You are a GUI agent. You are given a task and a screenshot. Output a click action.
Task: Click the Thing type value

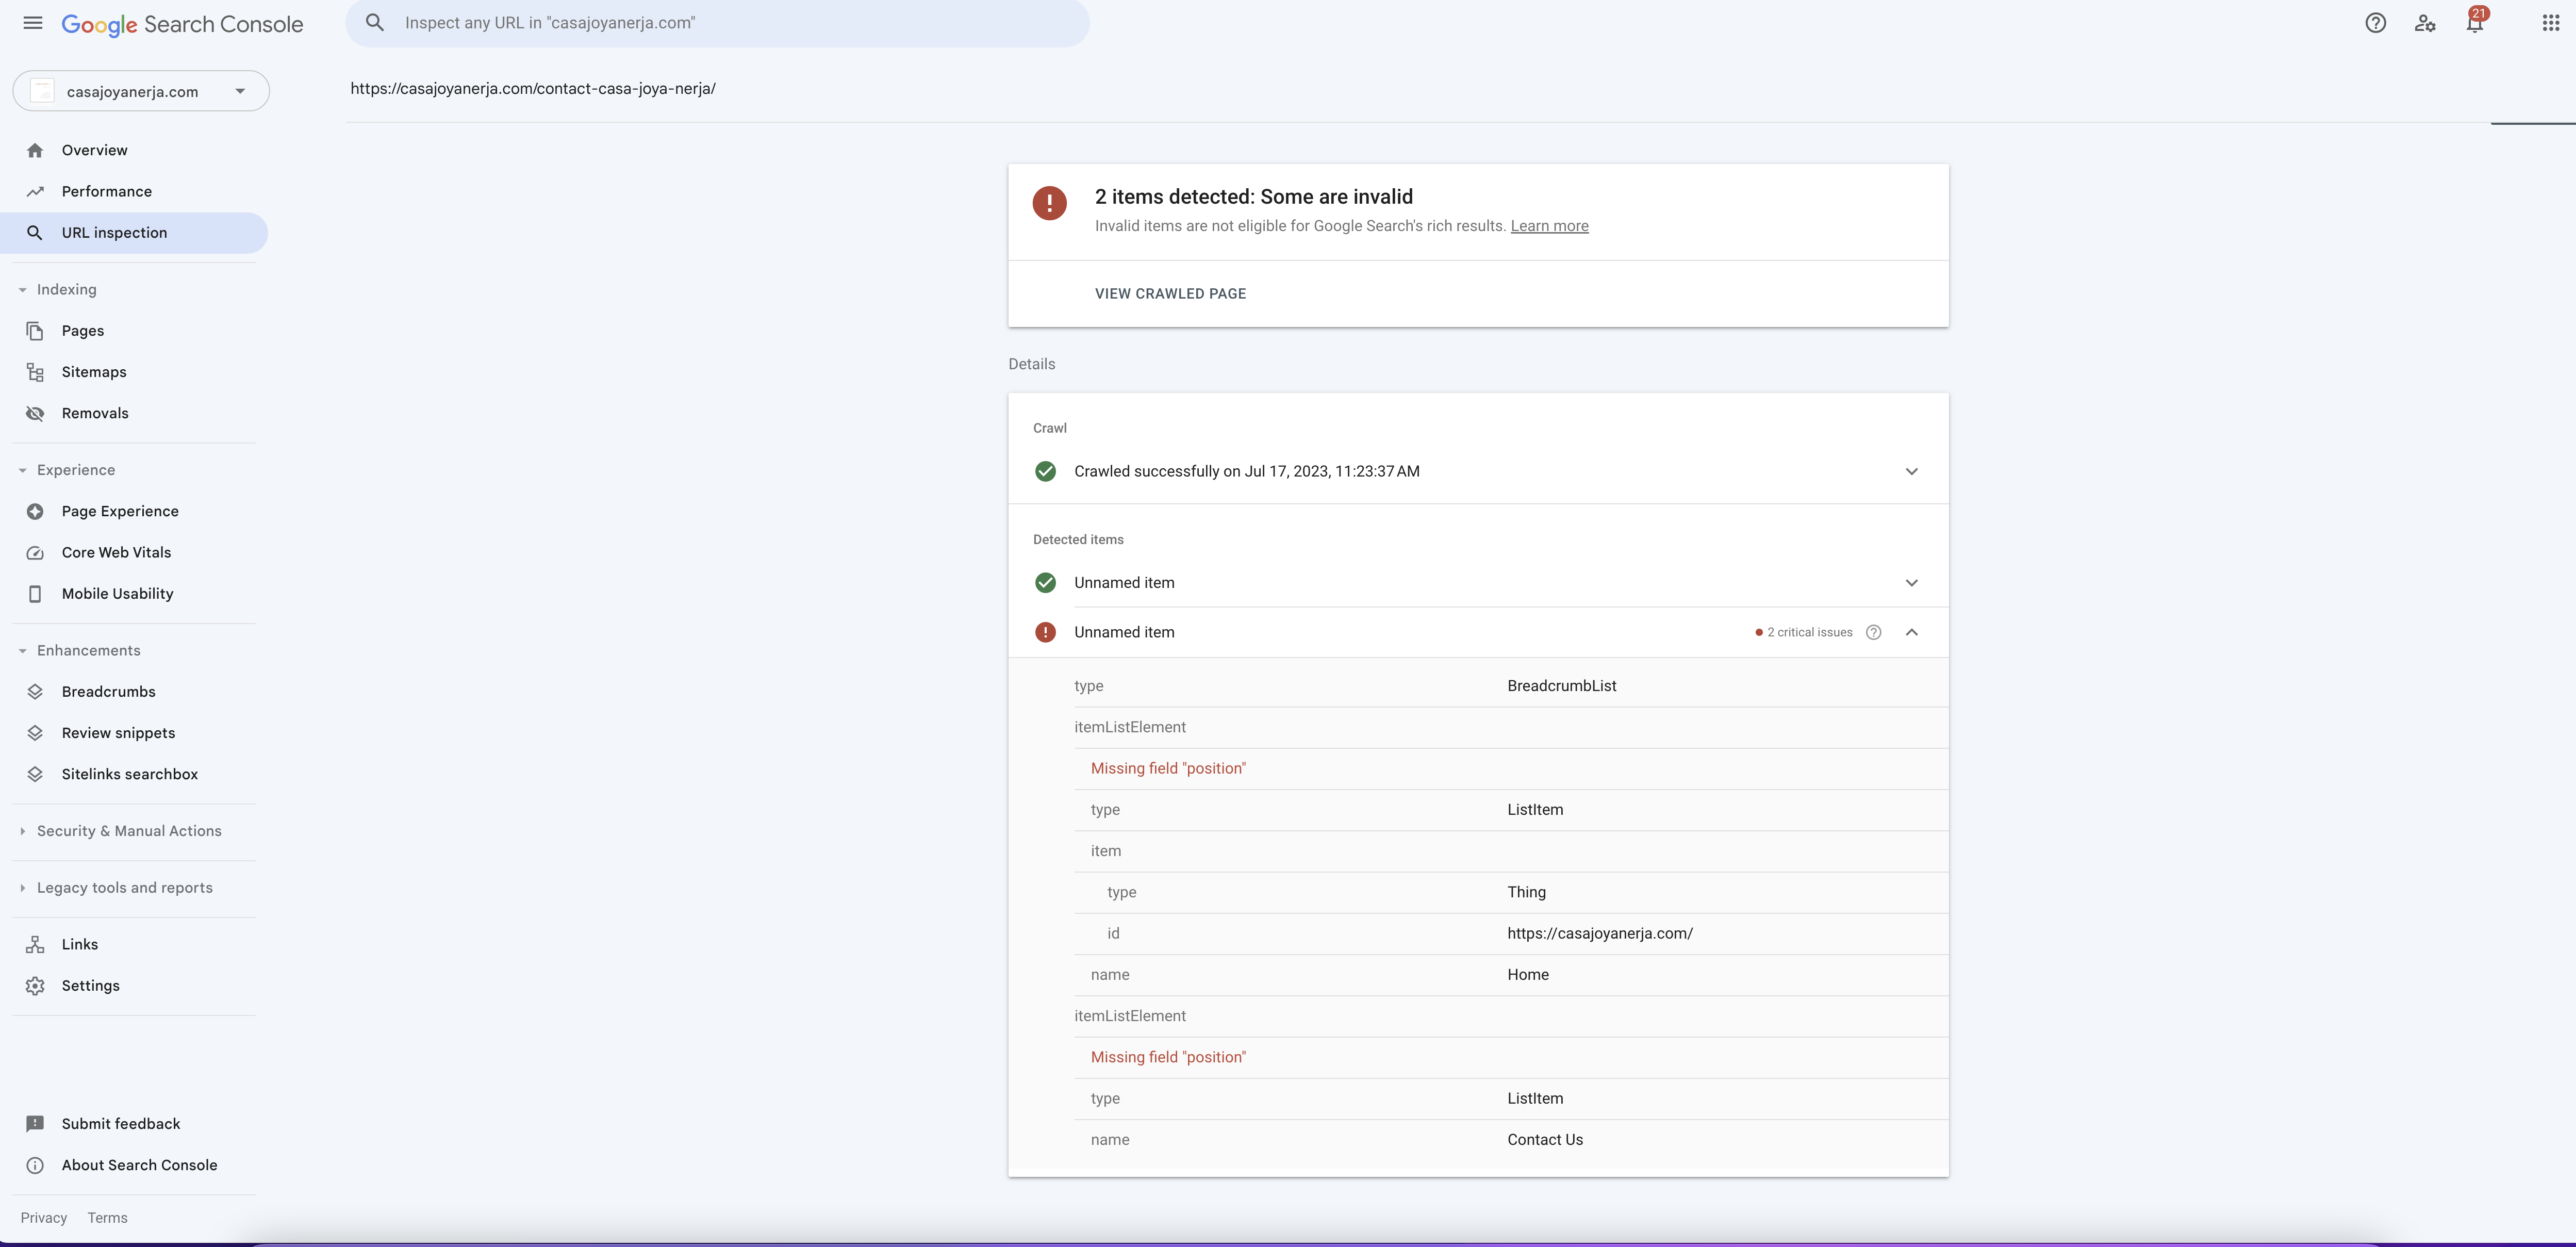(1526, 892)
